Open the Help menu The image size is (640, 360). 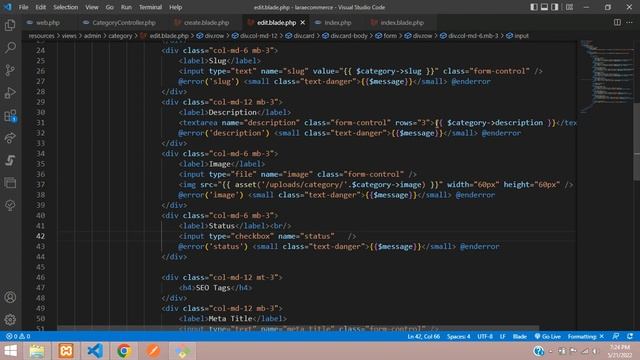tap(176, 7)
